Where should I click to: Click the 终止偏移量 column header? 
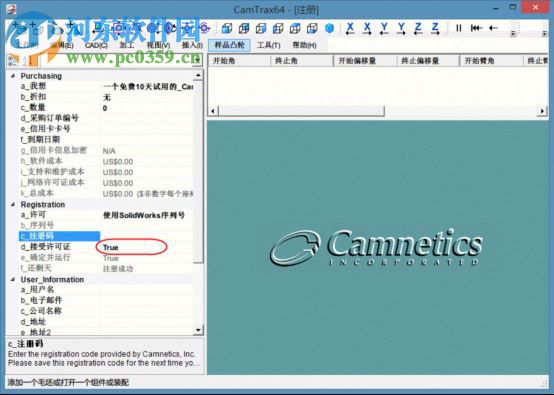pyautogui.click(x=428, y=61)
